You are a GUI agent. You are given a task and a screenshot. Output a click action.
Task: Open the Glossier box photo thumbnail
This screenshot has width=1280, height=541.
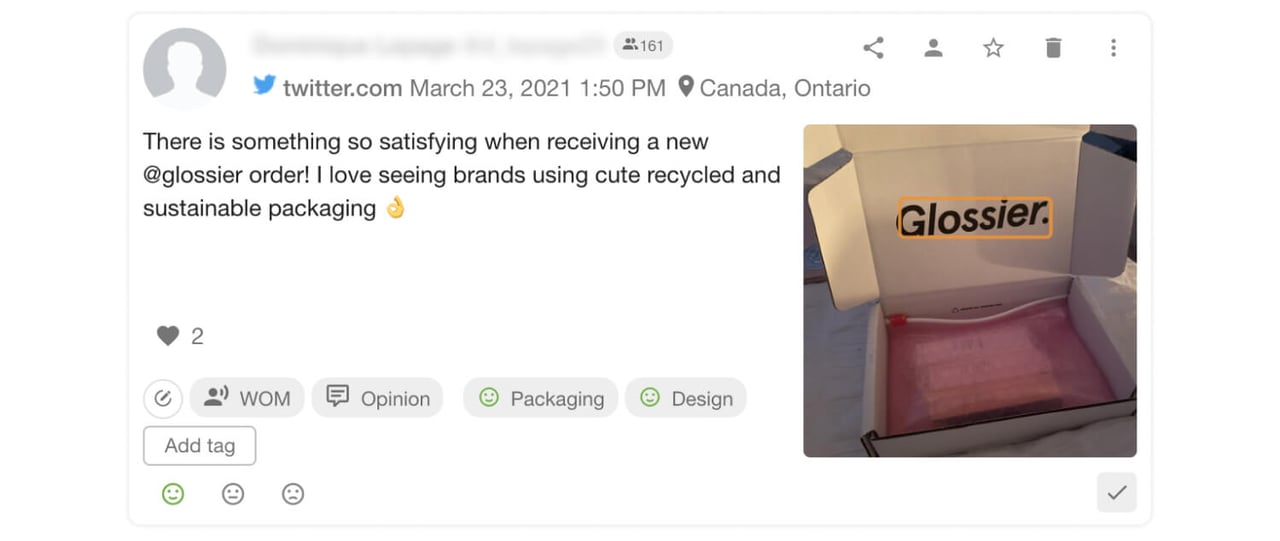click(969, 290)
